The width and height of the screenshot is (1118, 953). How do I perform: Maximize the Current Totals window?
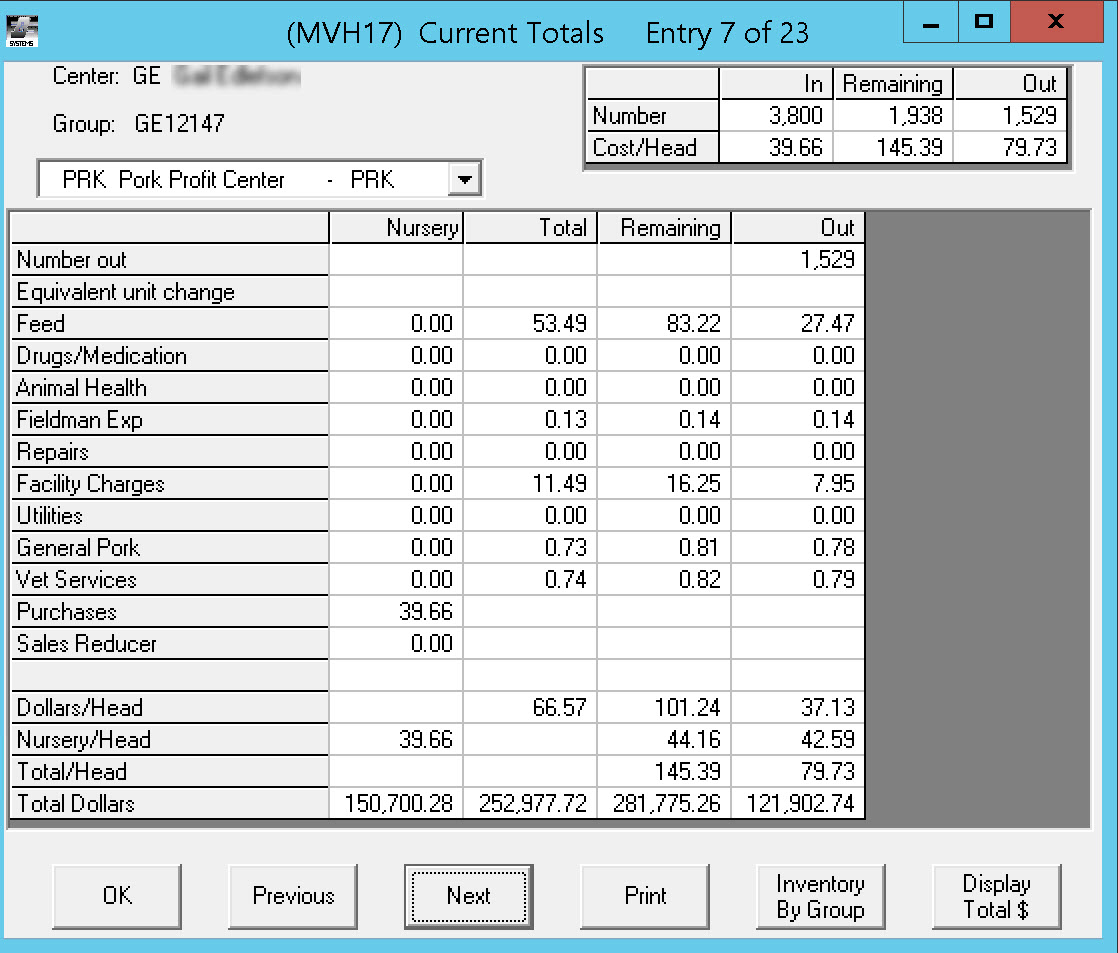coord(983,21)
